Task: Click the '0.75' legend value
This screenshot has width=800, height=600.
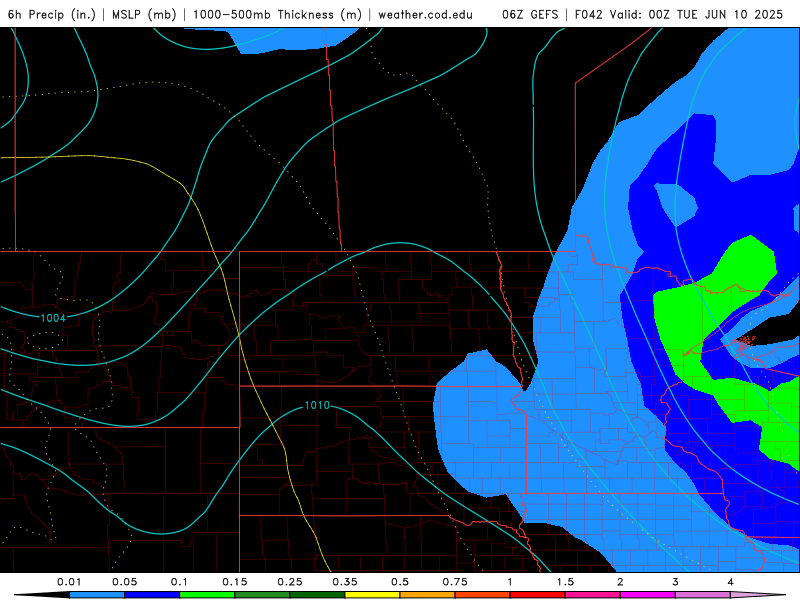Action: 455,582
